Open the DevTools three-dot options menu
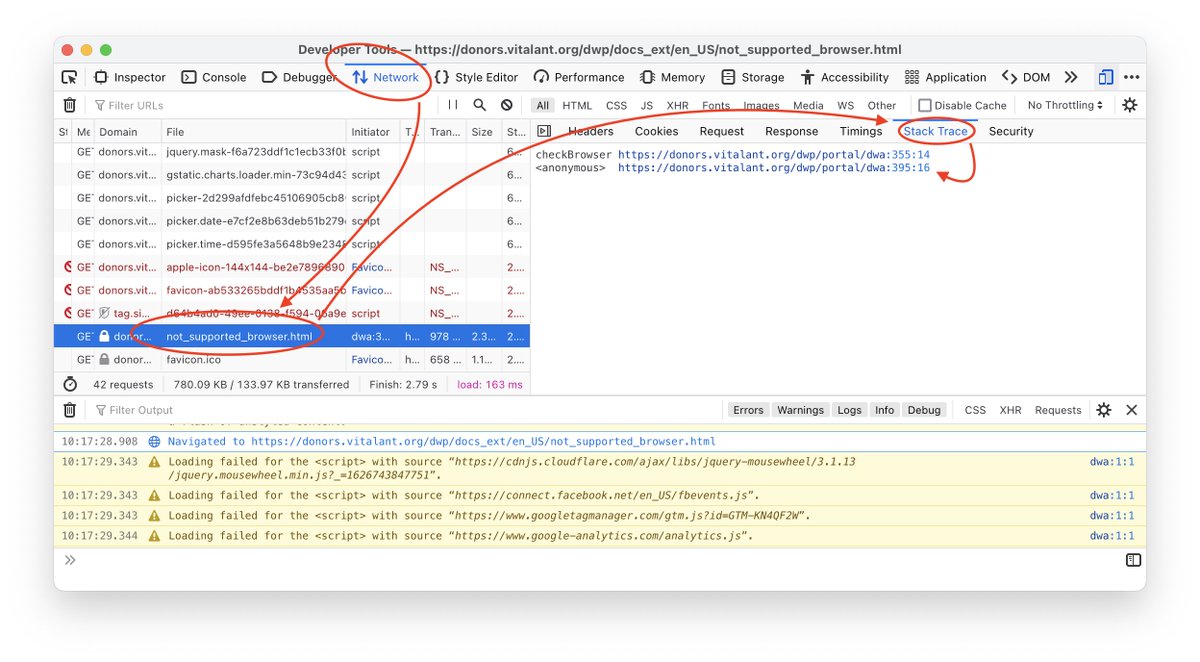 coord(1131,77)
